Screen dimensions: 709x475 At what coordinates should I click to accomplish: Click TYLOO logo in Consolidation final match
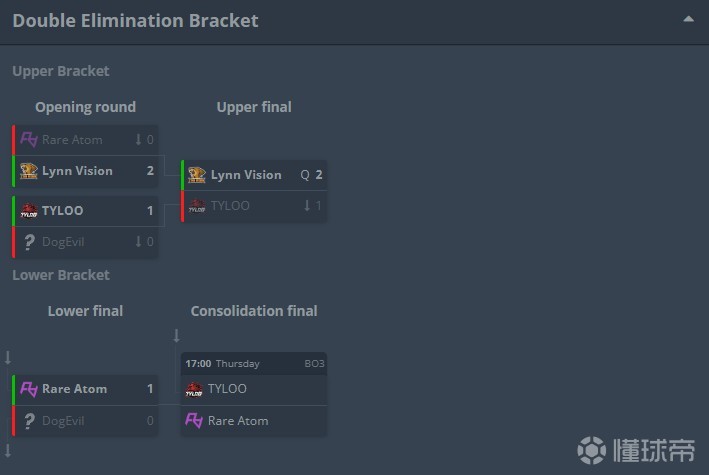[194, 389]
